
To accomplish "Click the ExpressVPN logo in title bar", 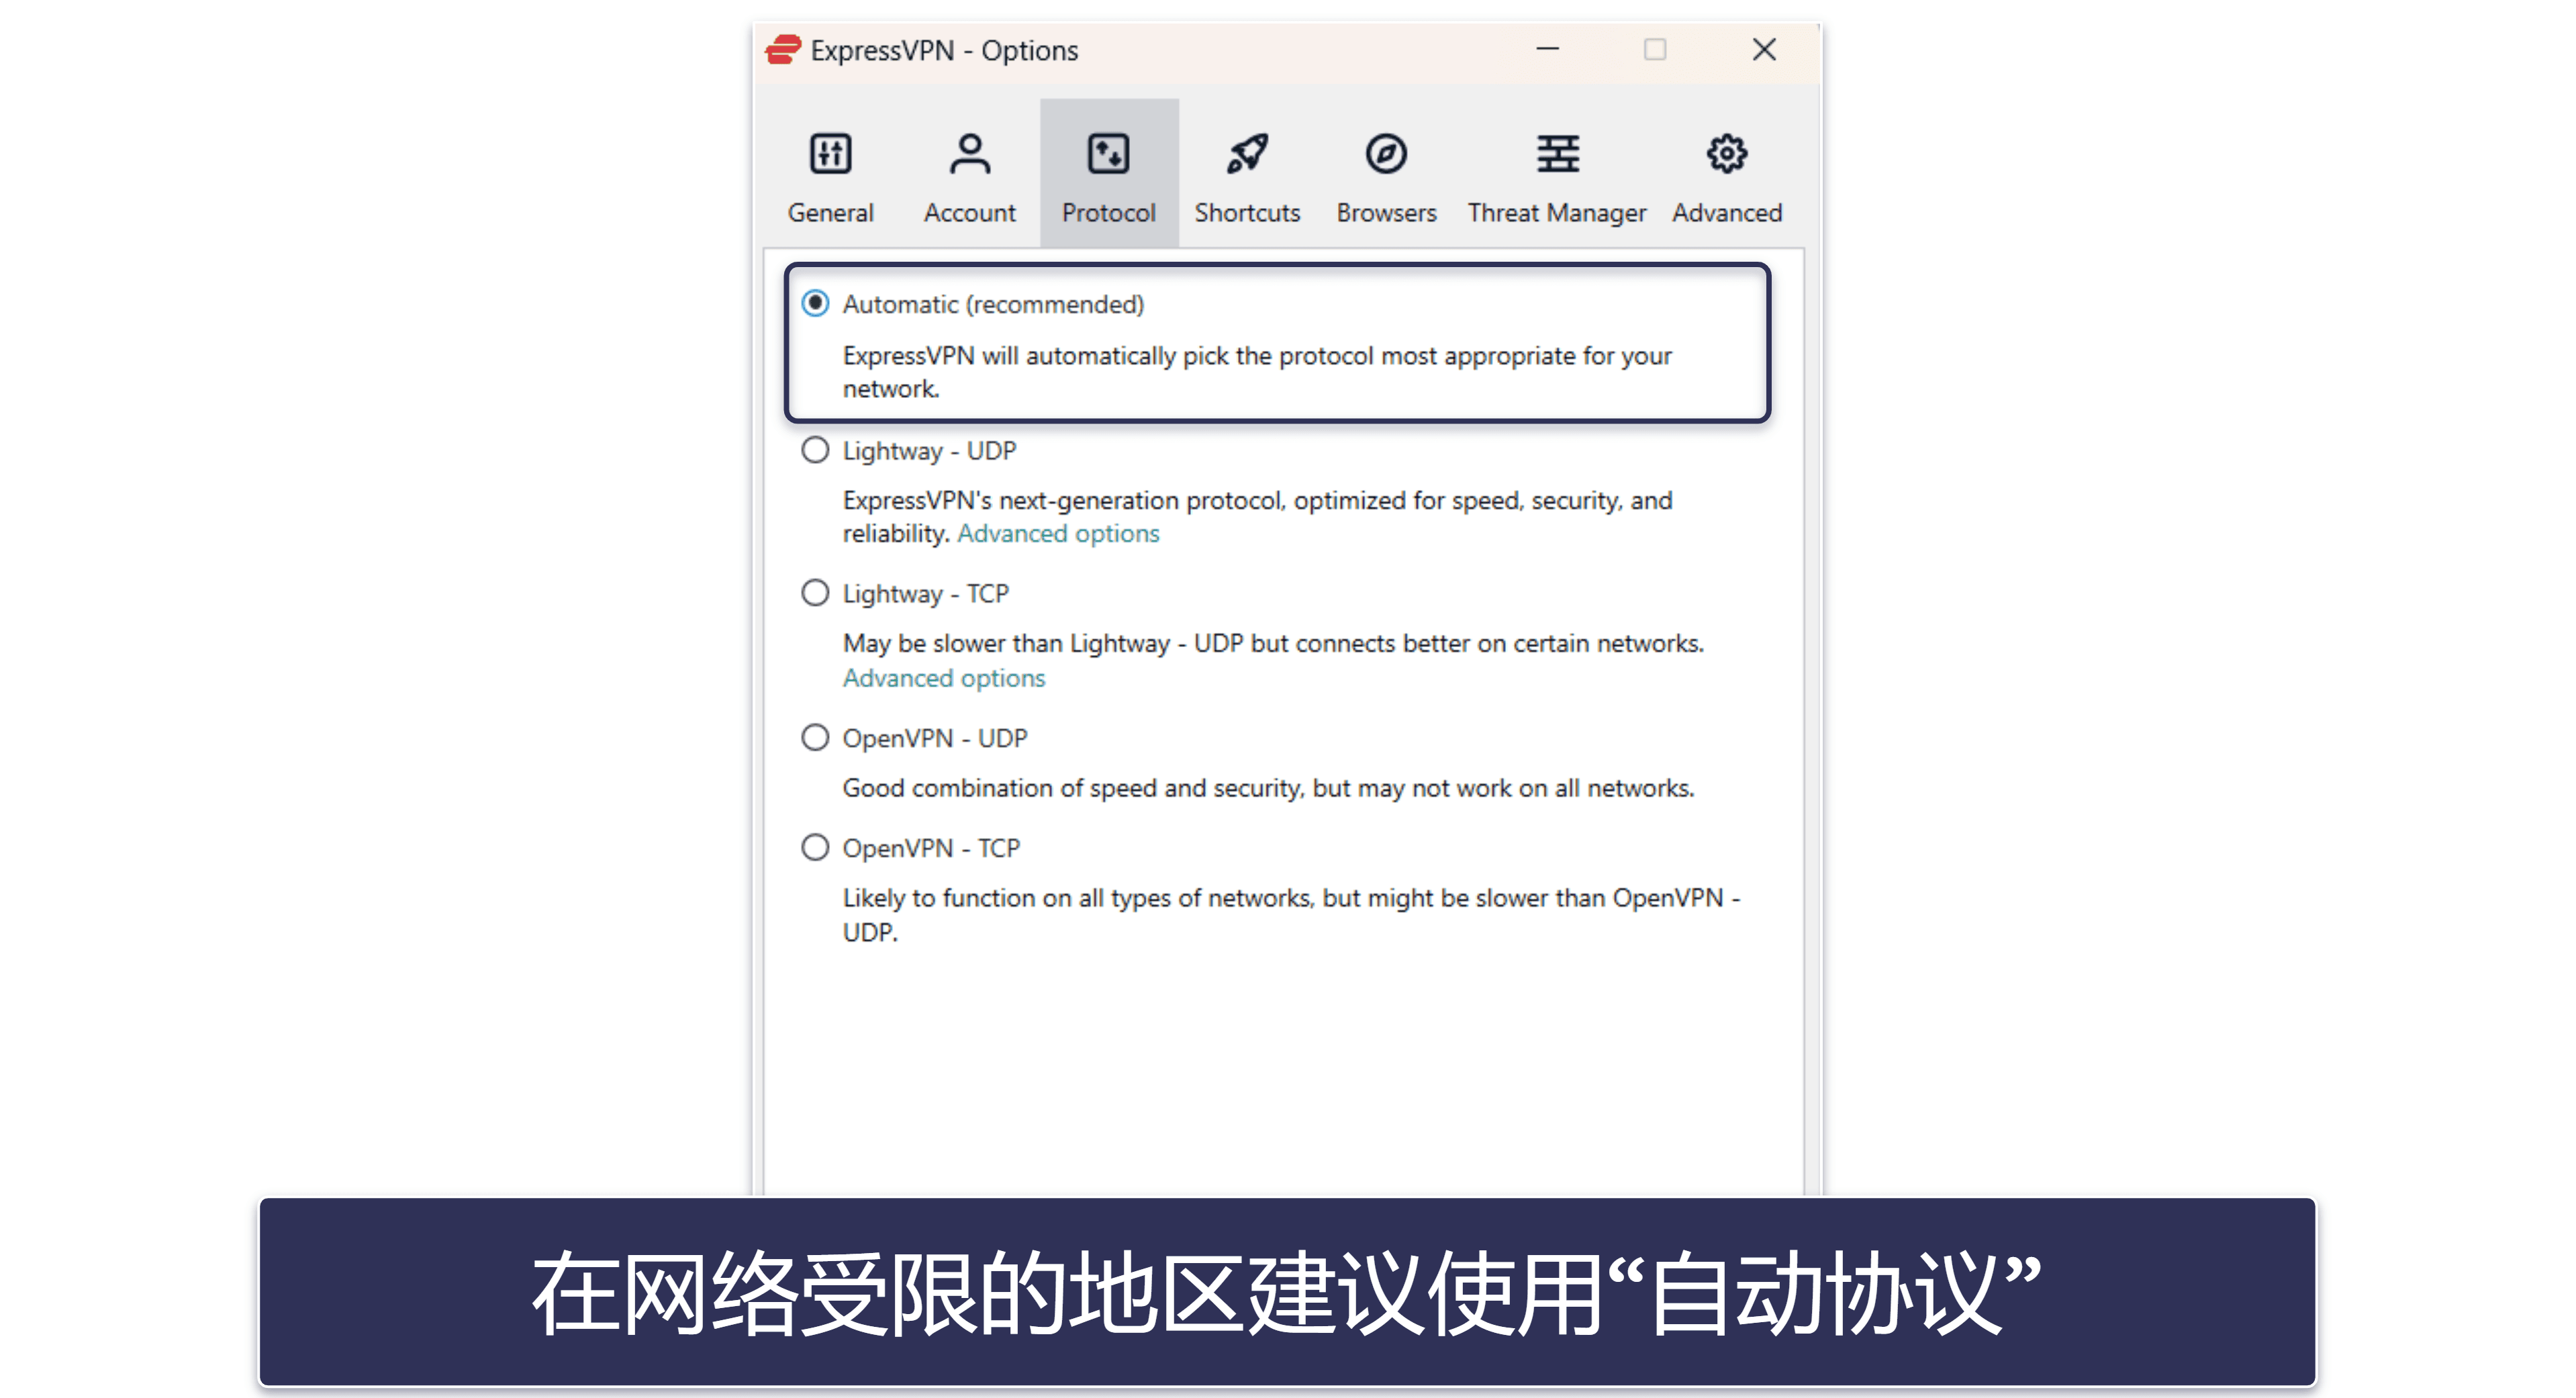I will pyautogui.click(x=783, y=50).
